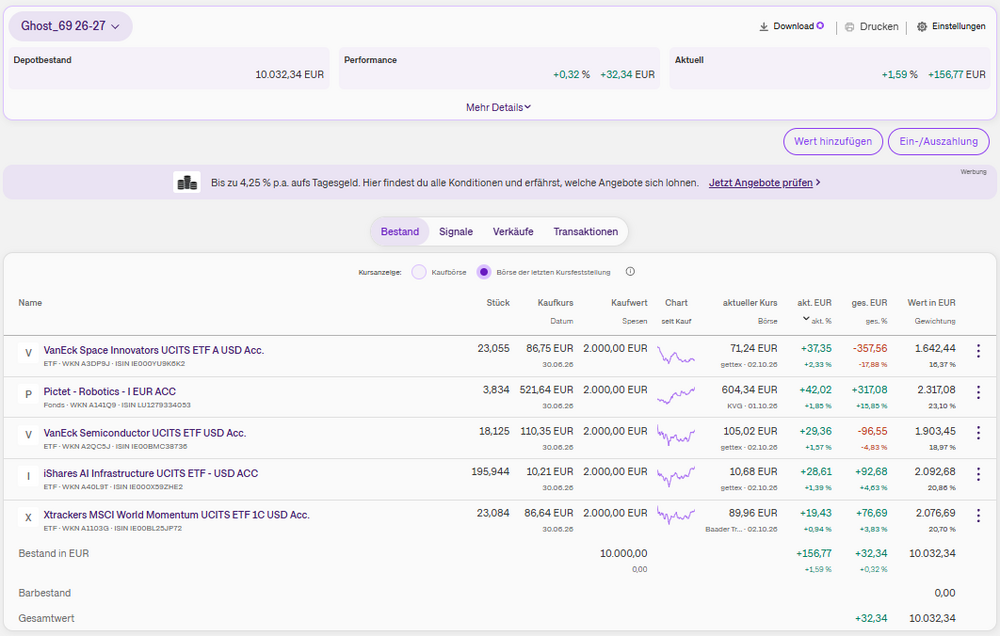Viewport: 1000px width, 636px height.
Task: Click the Ein-/Auszahlung button
Action: click(x=939, y=142)
